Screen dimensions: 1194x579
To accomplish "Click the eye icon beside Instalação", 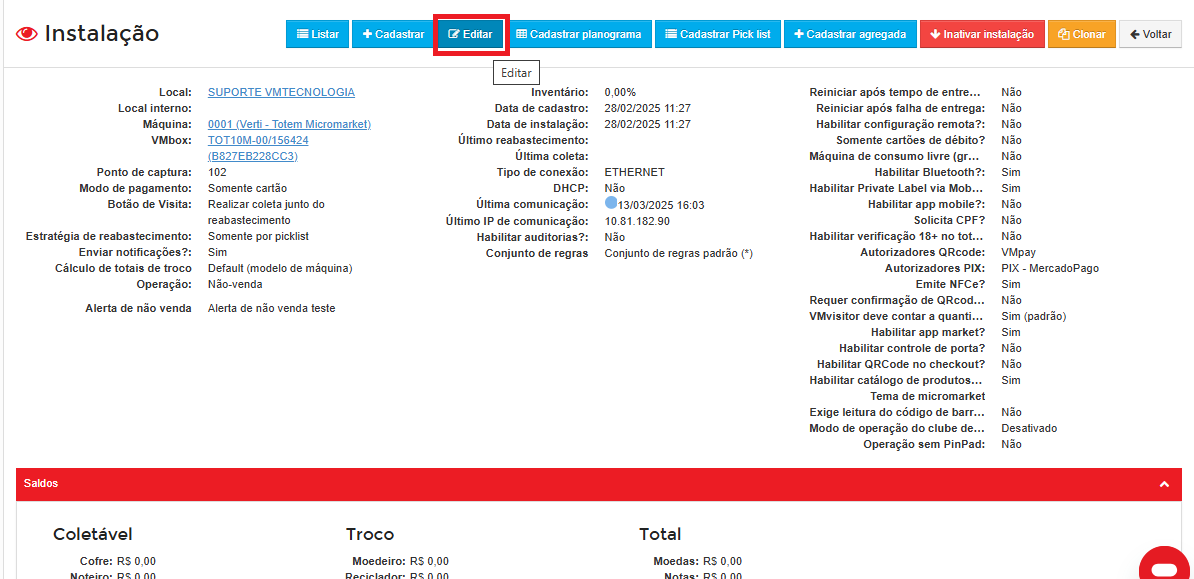I will [x=27, y=34].
